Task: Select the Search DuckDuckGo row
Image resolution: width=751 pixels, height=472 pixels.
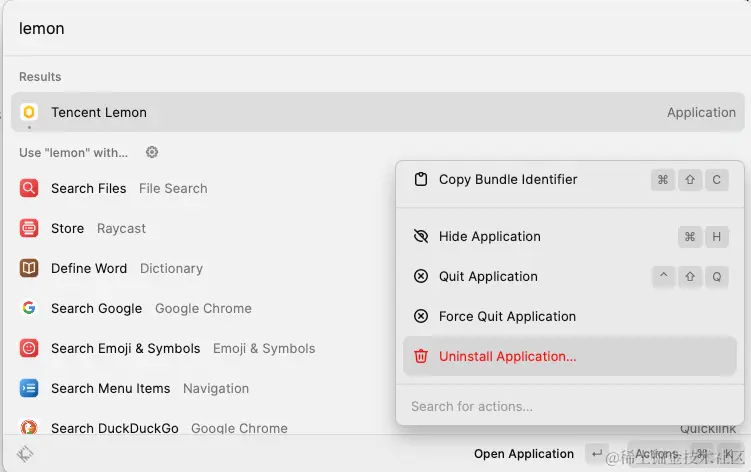Action: pyautogui.click(x=201, y=426)
